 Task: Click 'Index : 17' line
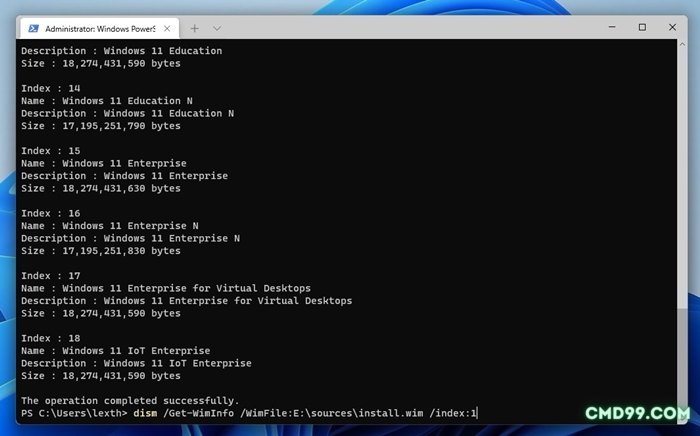50,276
